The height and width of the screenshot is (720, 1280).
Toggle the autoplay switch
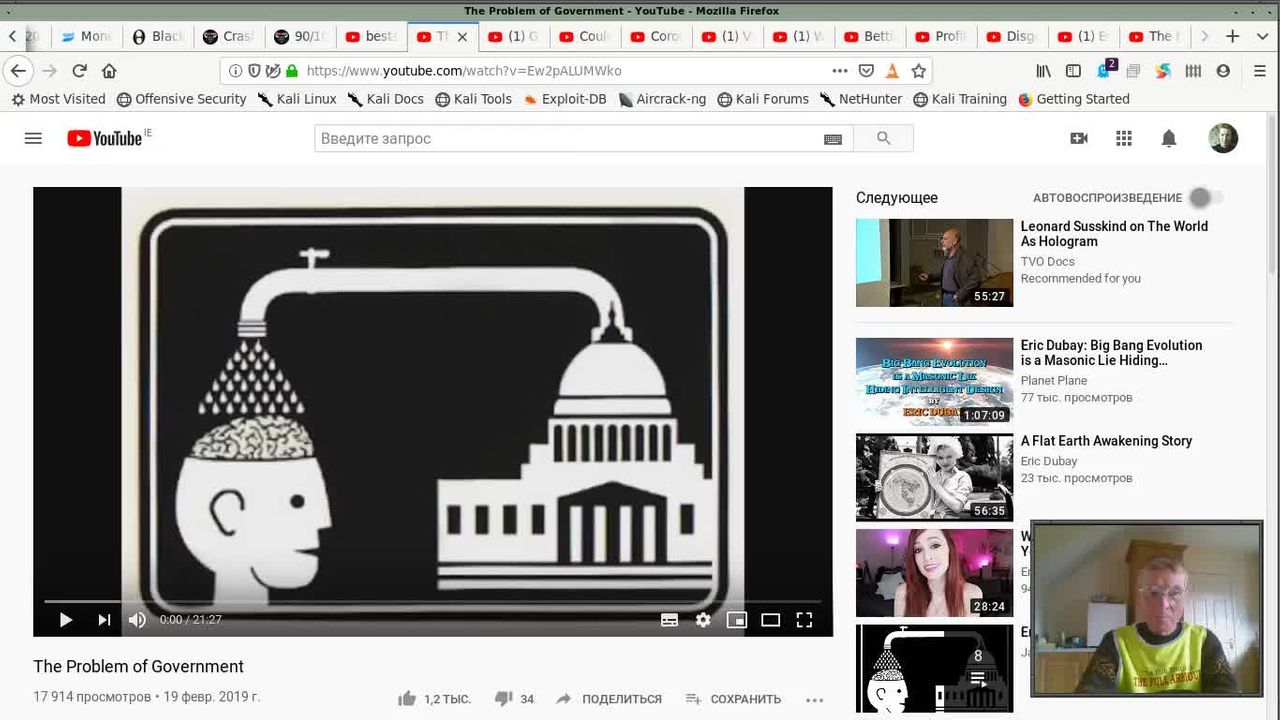(x=1205, y=198)
